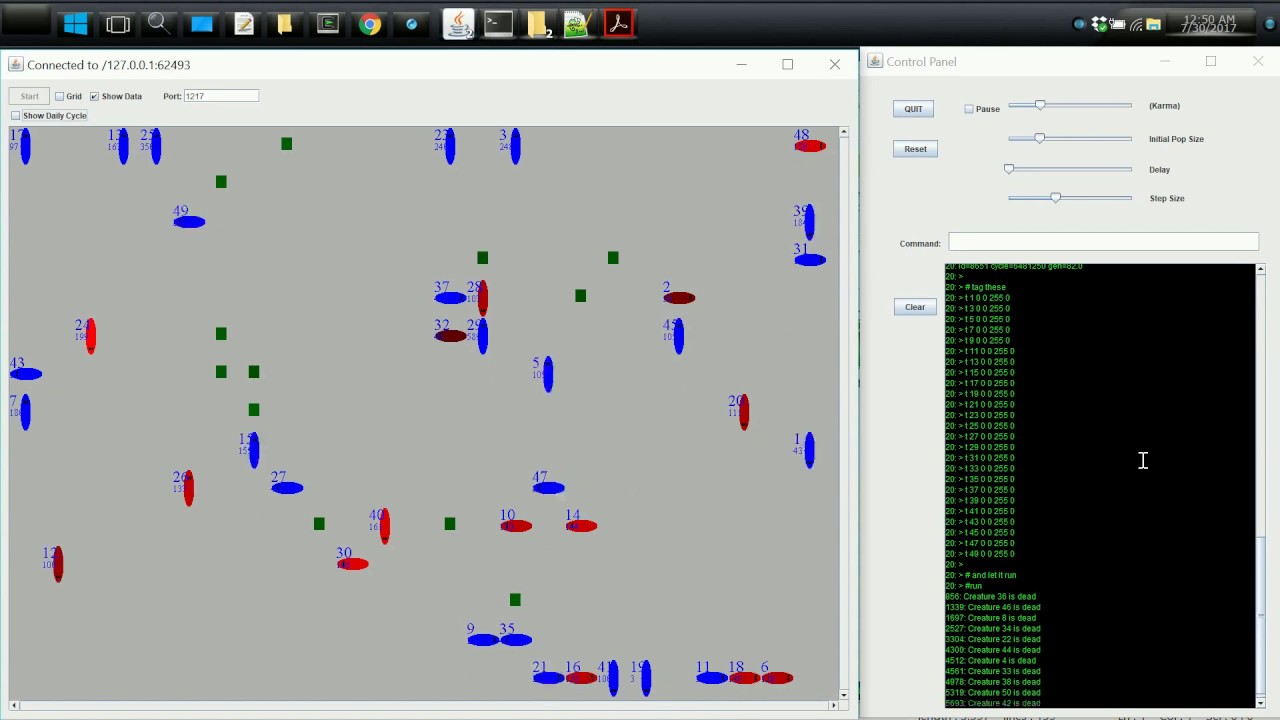Launch Google Chrome from the taskbar
The height and width of the screenshot is (720, 1280).
click(370, 24)
